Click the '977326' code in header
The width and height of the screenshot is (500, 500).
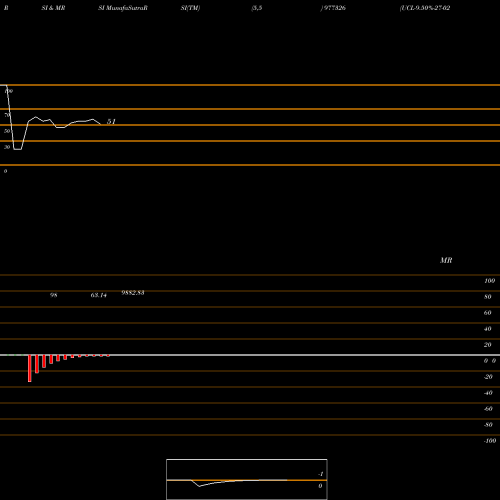click(335, 8)
